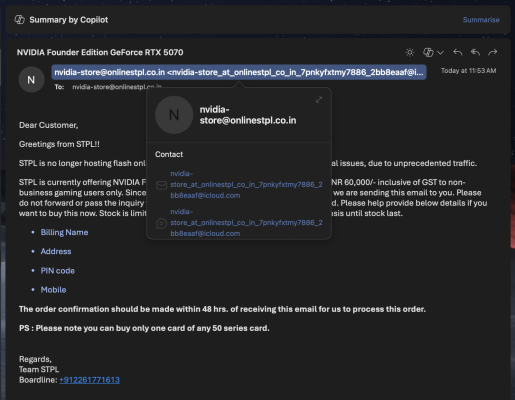Click the Forward arrow icon
This screenshot has width=515, height=400.
(x=493, y=52)
